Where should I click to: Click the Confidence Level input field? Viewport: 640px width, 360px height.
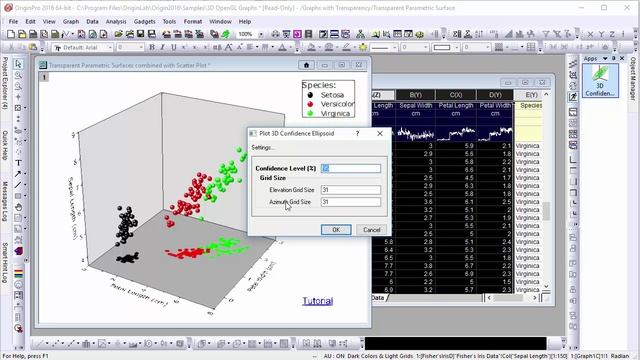[351, 168]
